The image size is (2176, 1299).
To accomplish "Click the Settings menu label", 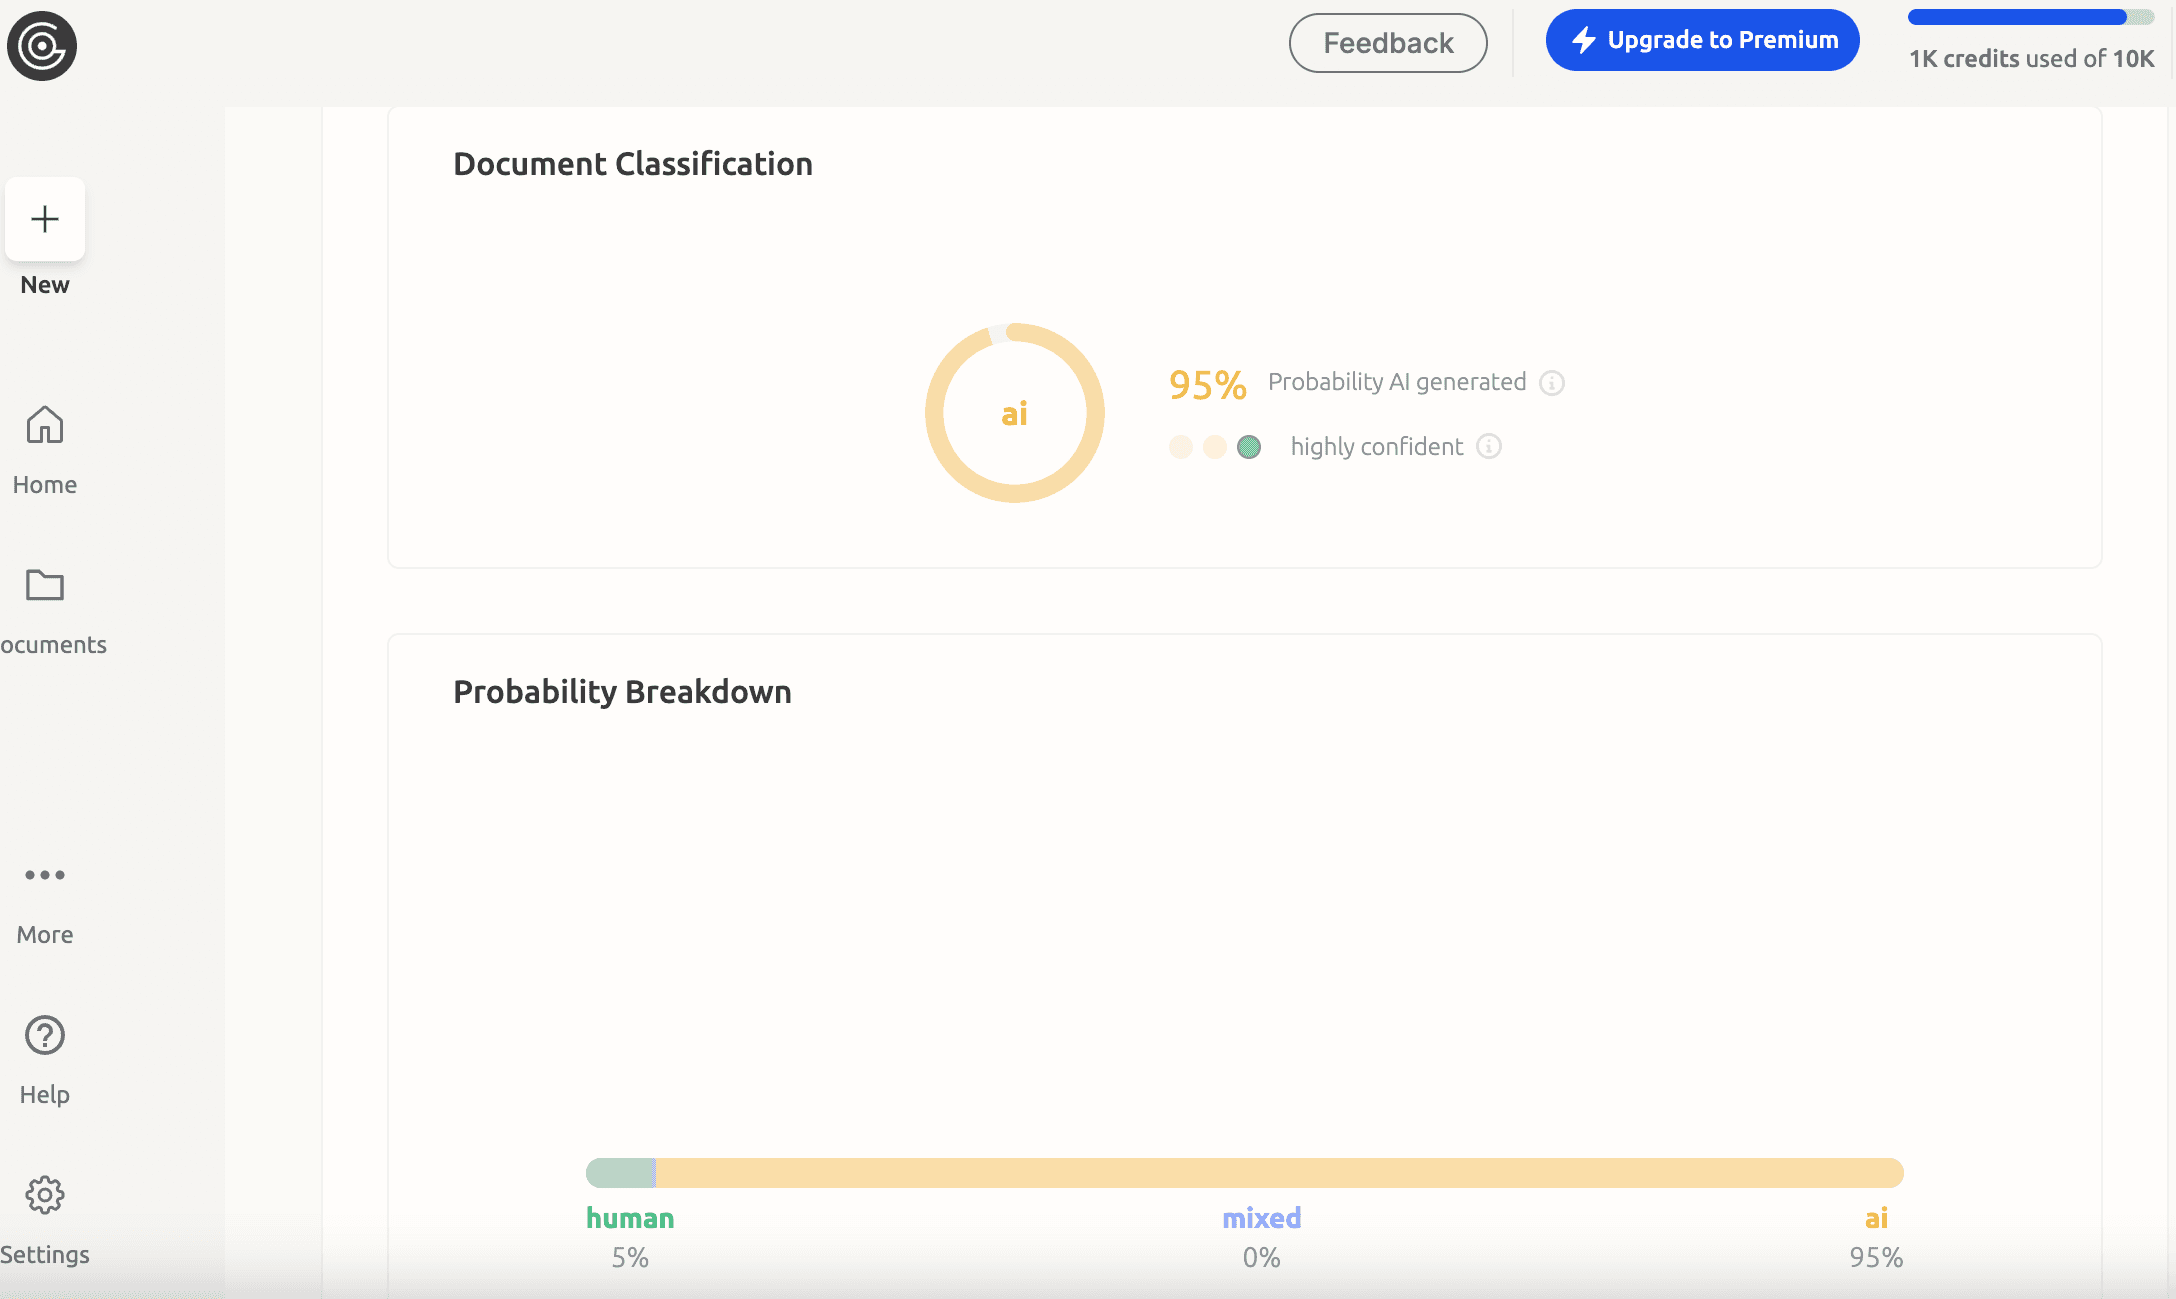I will (45, 1255).
